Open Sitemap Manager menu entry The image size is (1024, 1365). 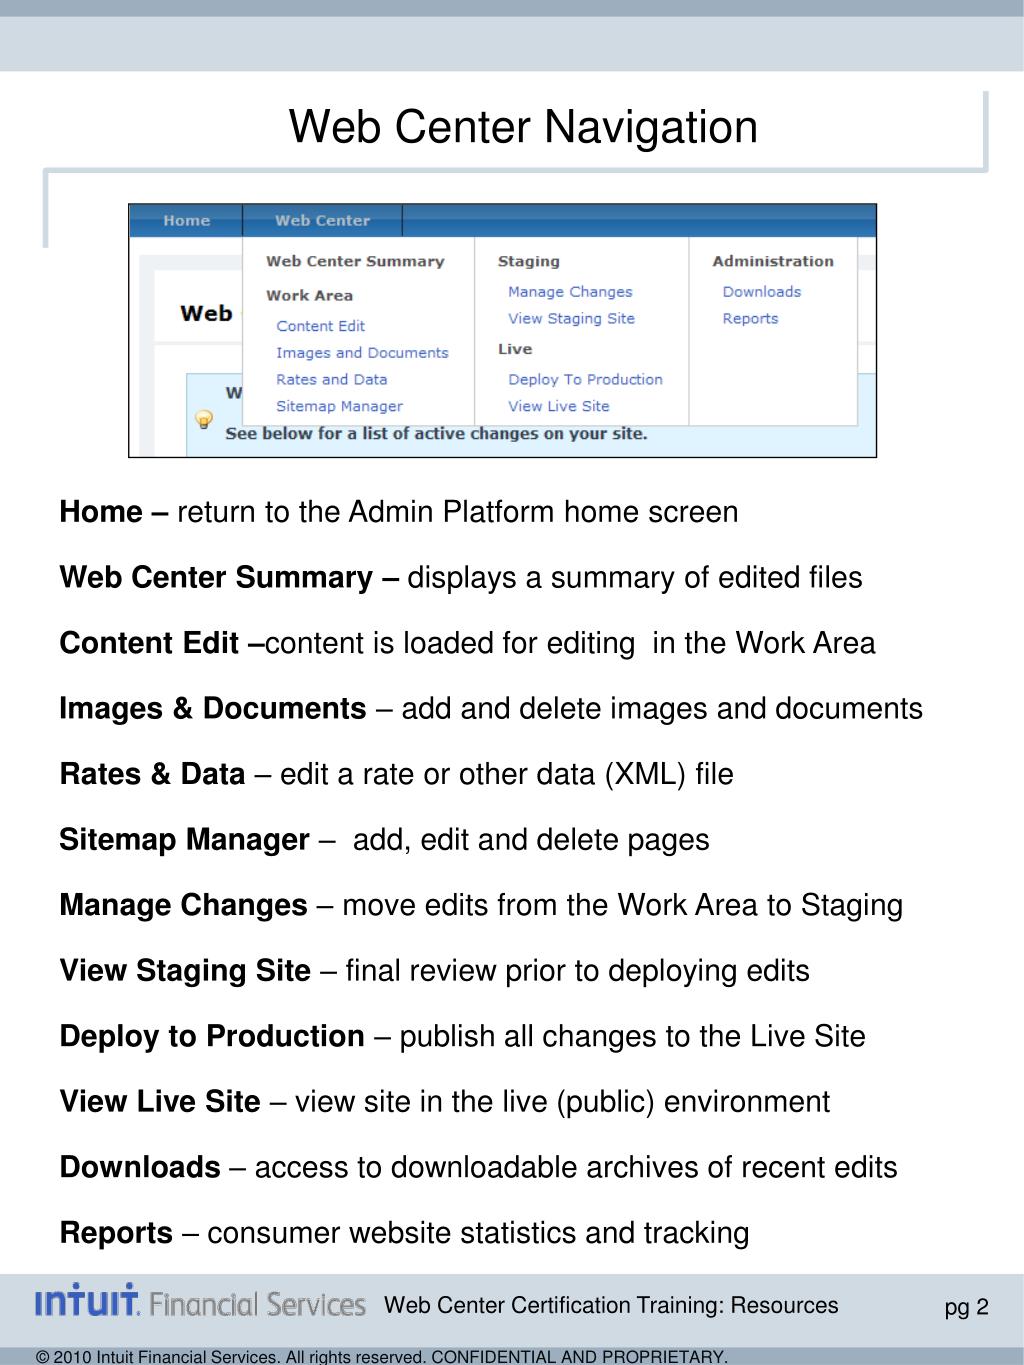point(339,407)
